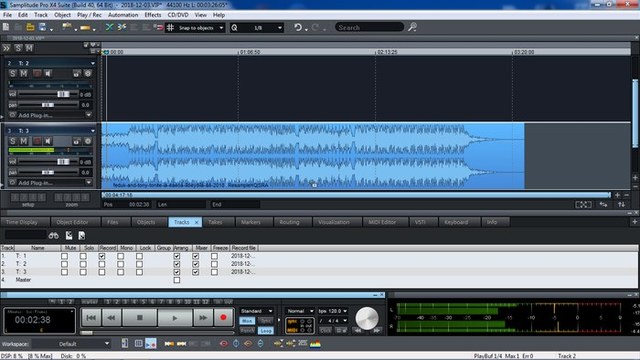The width and height of the screenshot is (640, 360).
Task: Click the Search input field
Action: [x=369, y=27]
